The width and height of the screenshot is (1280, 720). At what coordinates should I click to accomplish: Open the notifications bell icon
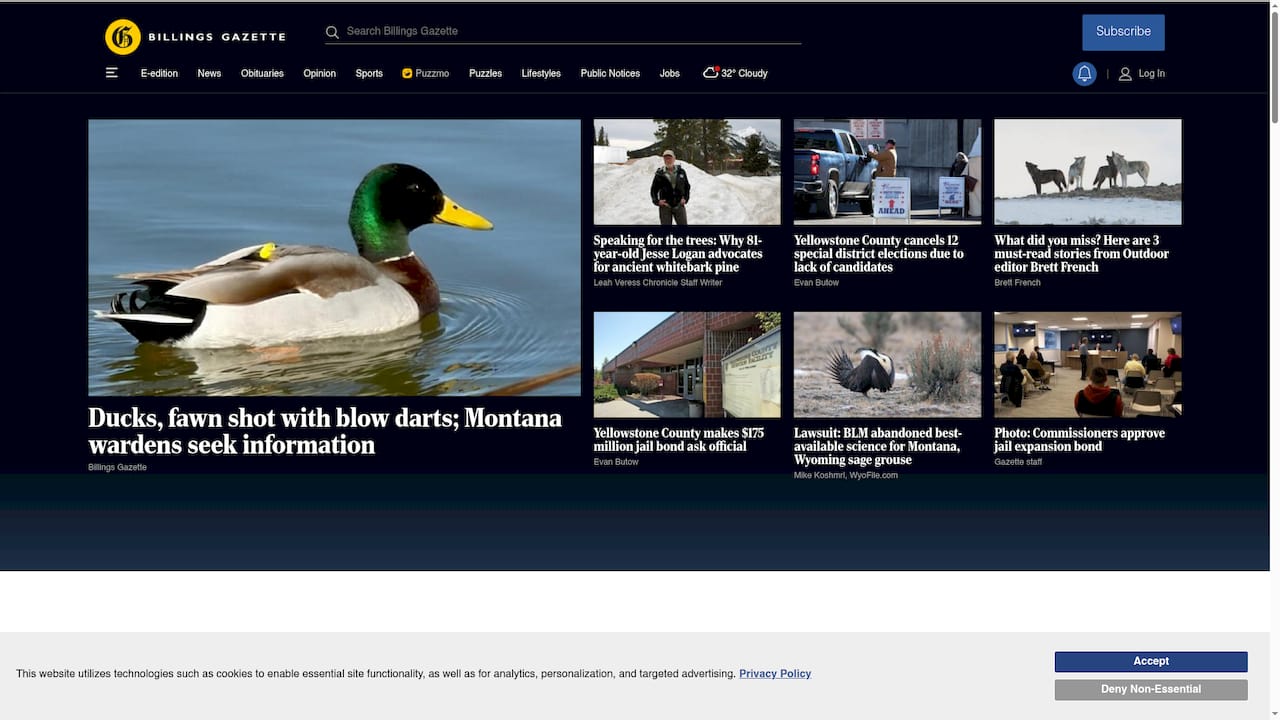click(x=1084, y=74)
